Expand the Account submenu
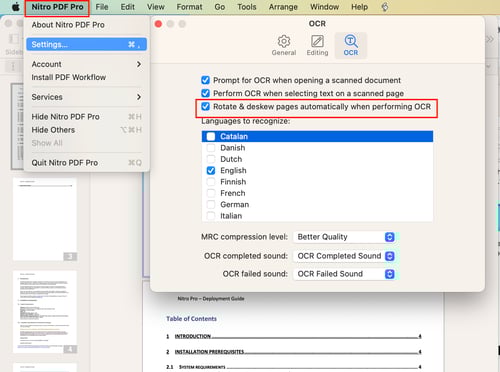This screenshot has height=372, width=500. click(x=86, y=64)
